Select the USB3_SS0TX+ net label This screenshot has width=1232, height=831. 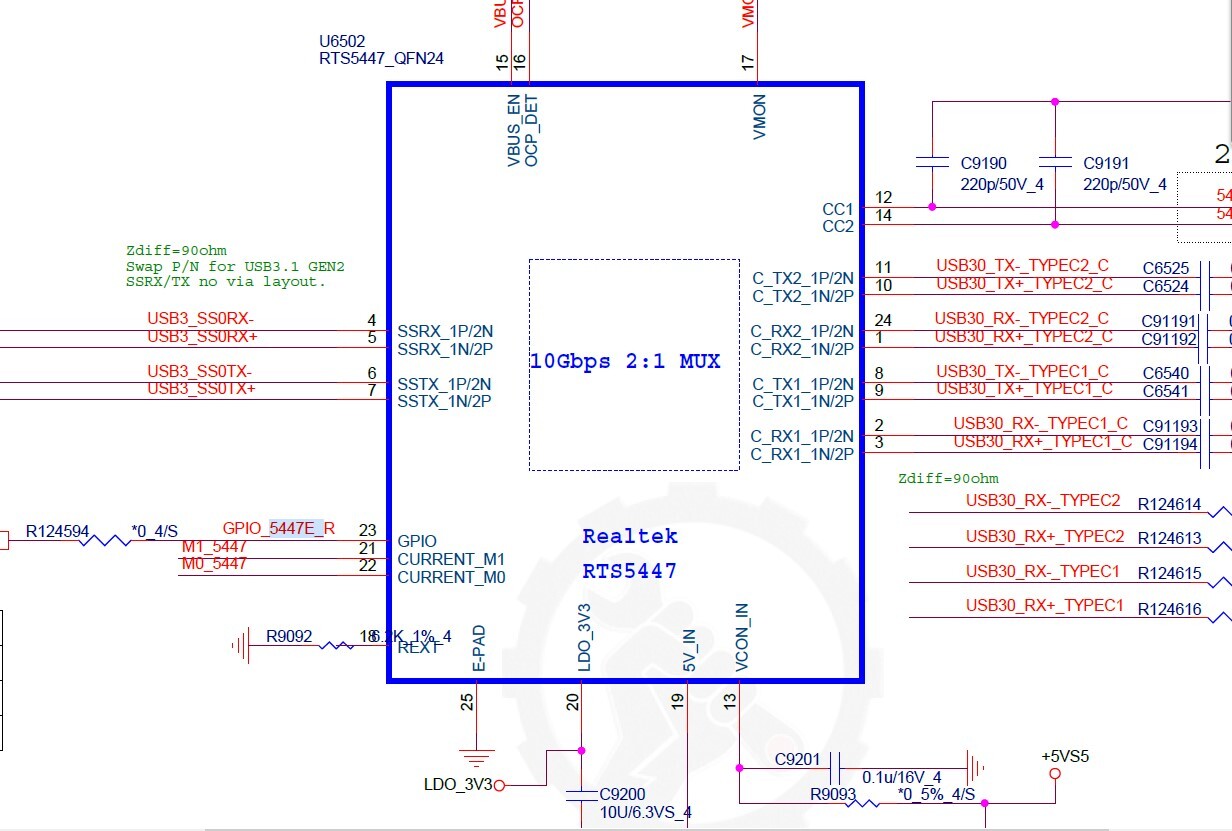tap(202, 388)
